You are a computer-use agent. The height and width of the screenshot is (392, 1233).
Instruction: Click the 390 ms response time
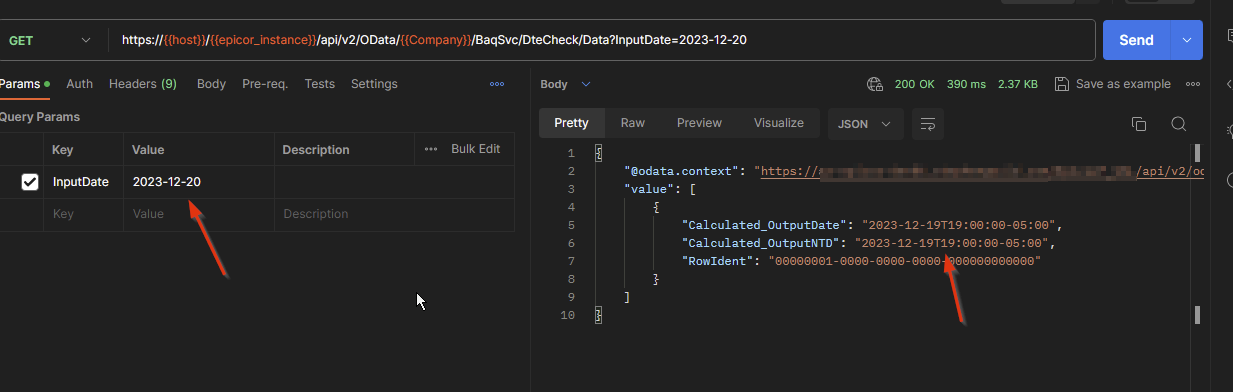click(966, 84)
